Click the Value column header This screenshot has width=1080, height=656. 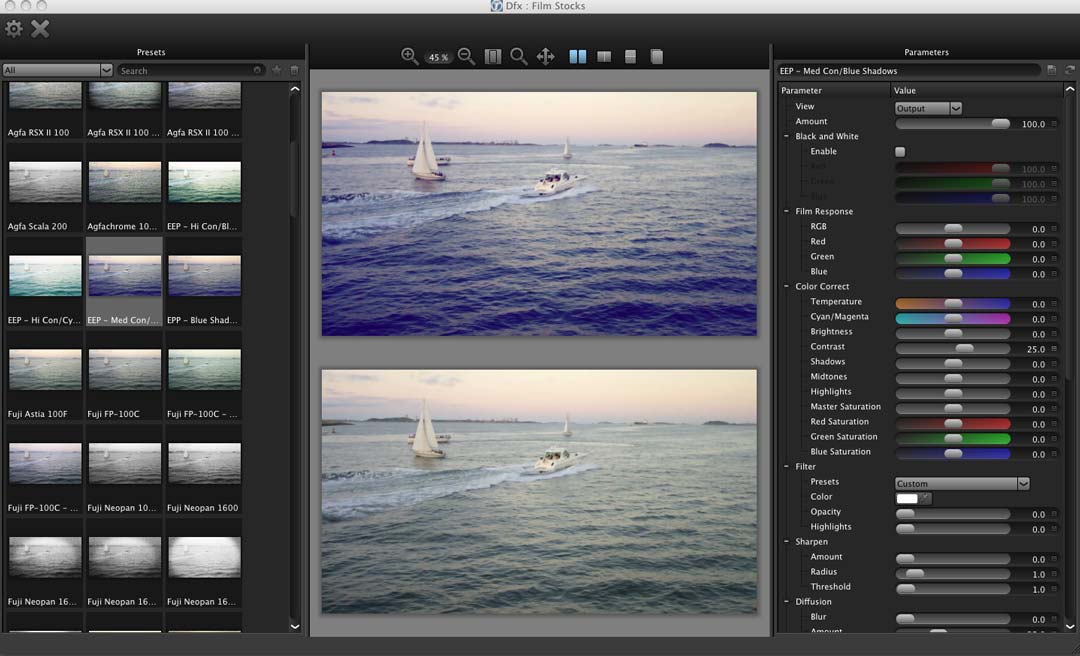click(977, 90)
